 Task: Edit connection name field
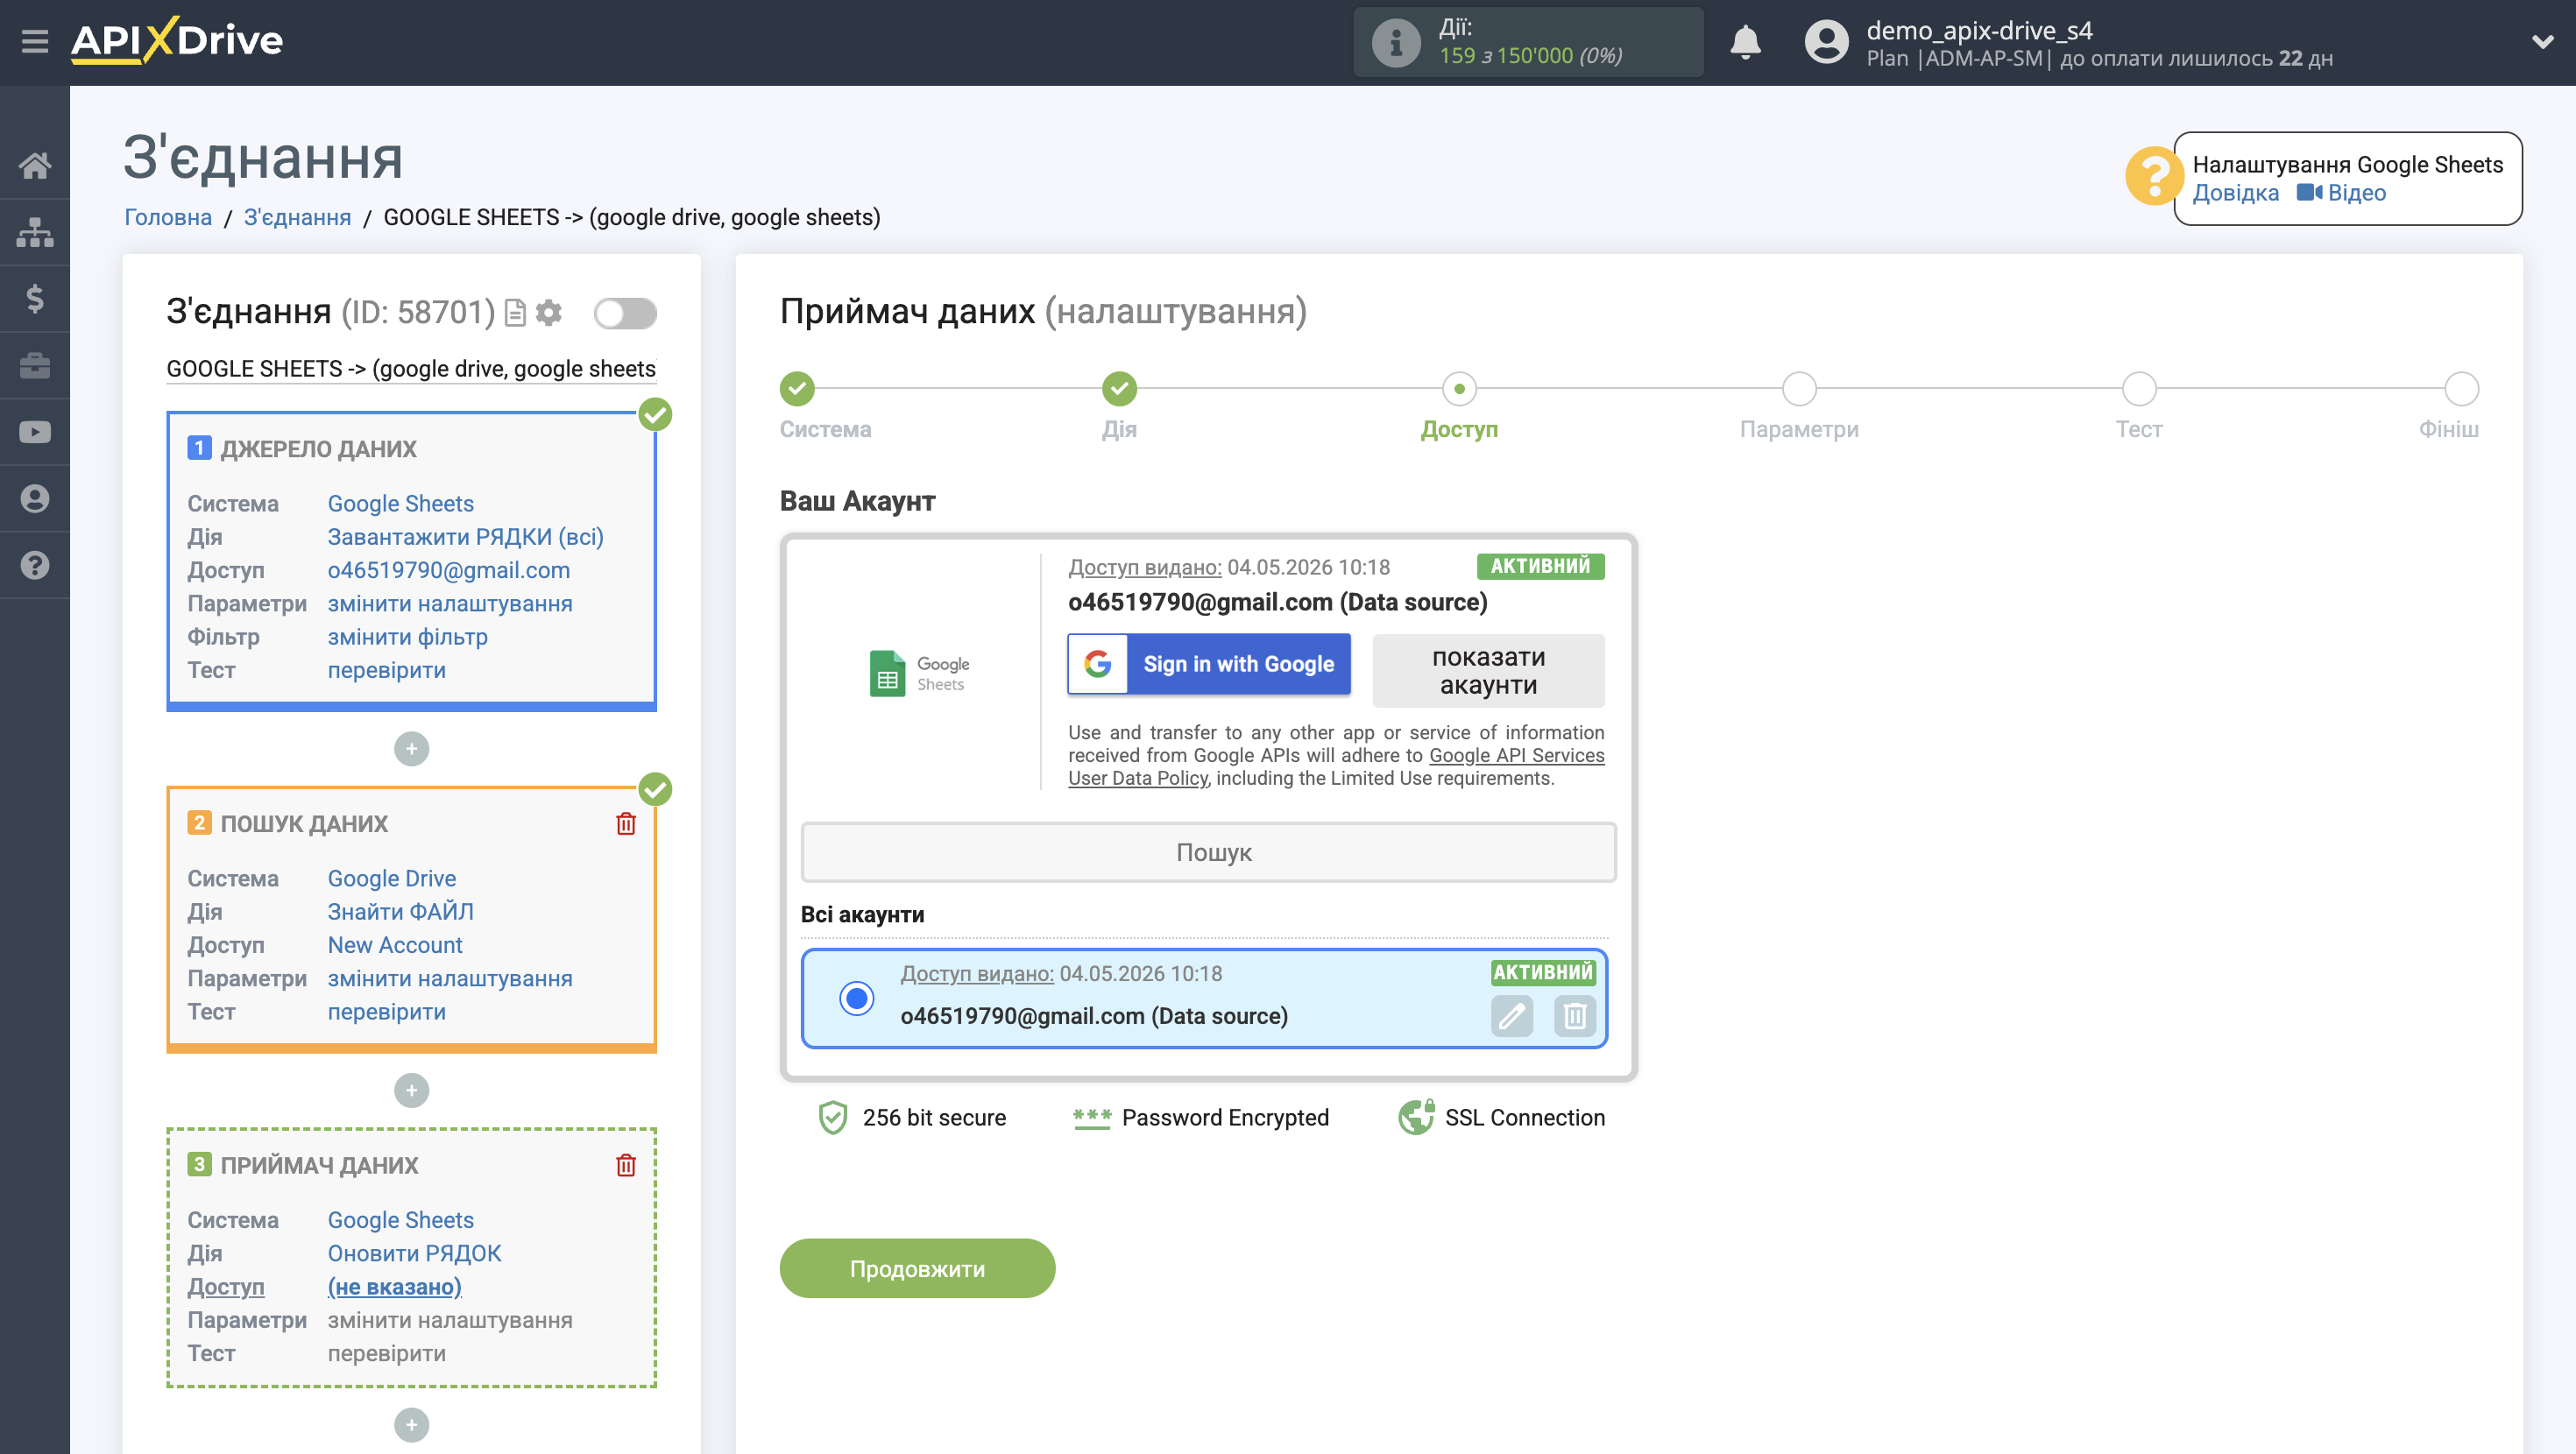(411, 369)
